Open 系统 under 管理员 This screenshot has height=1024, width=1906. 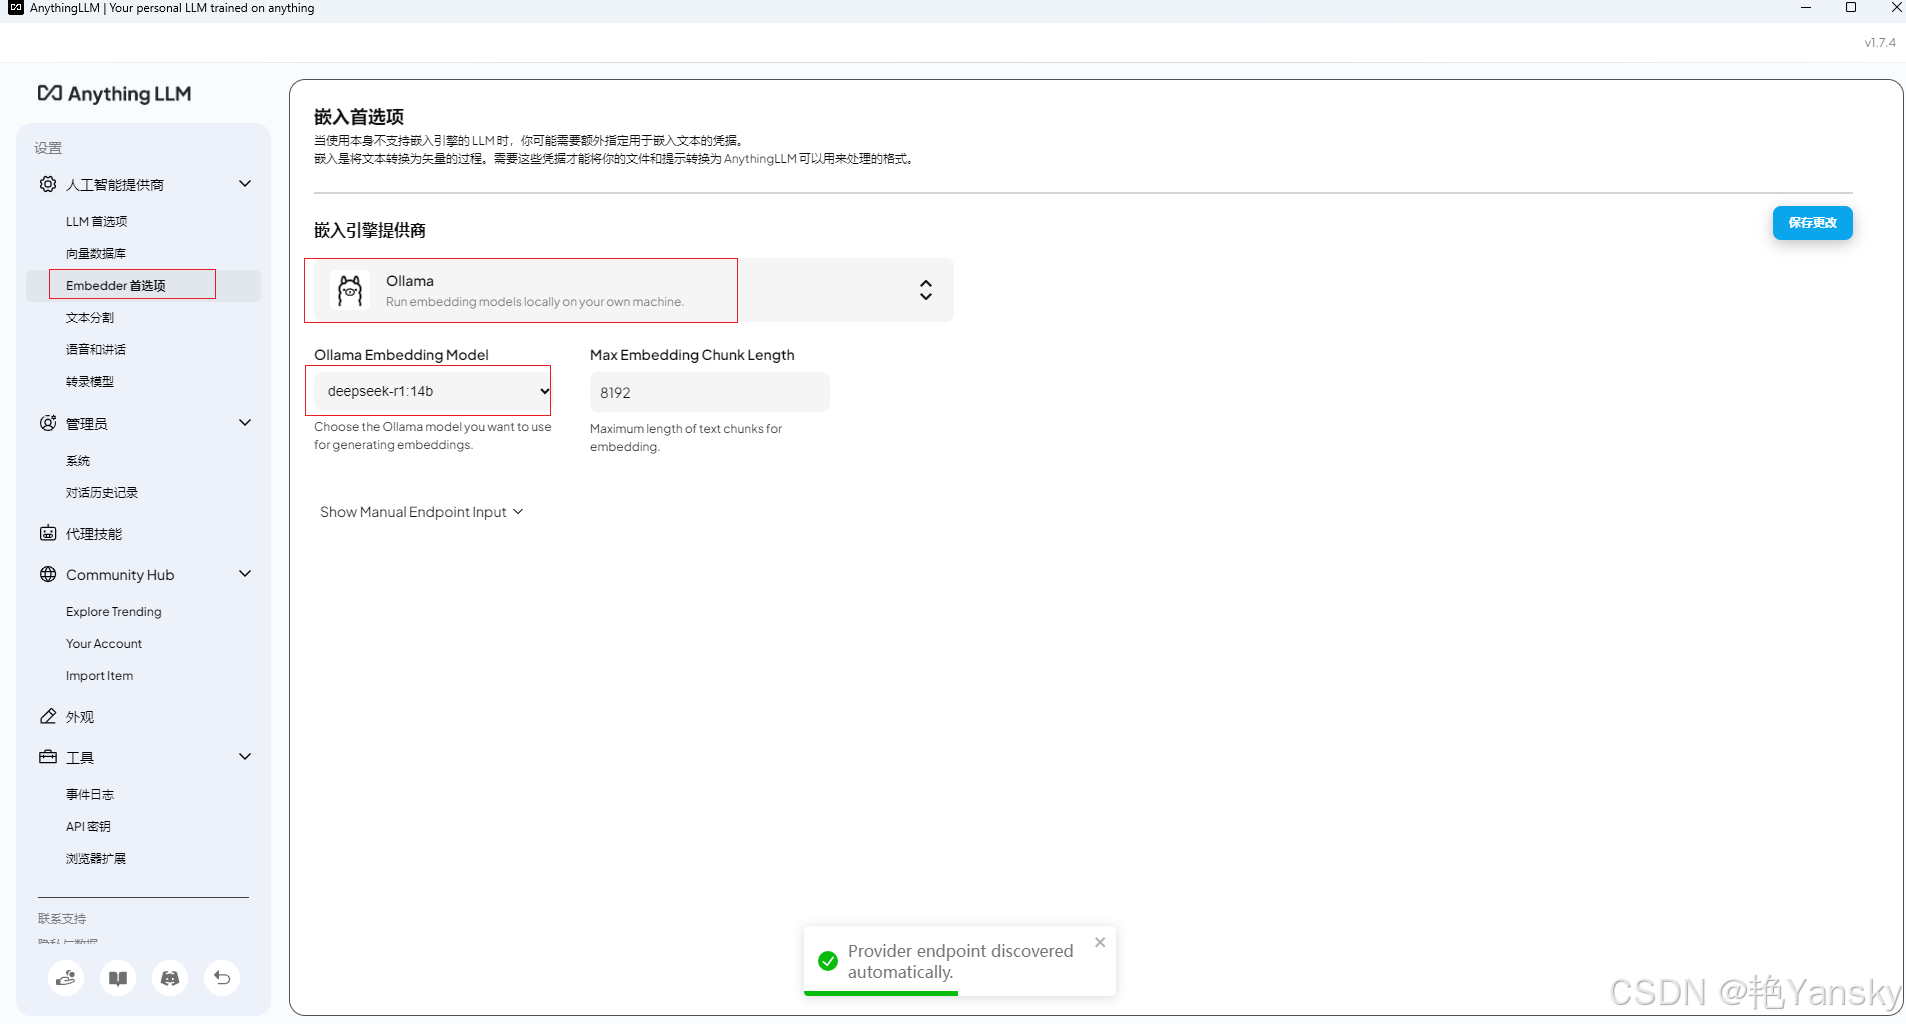point(78,460)
